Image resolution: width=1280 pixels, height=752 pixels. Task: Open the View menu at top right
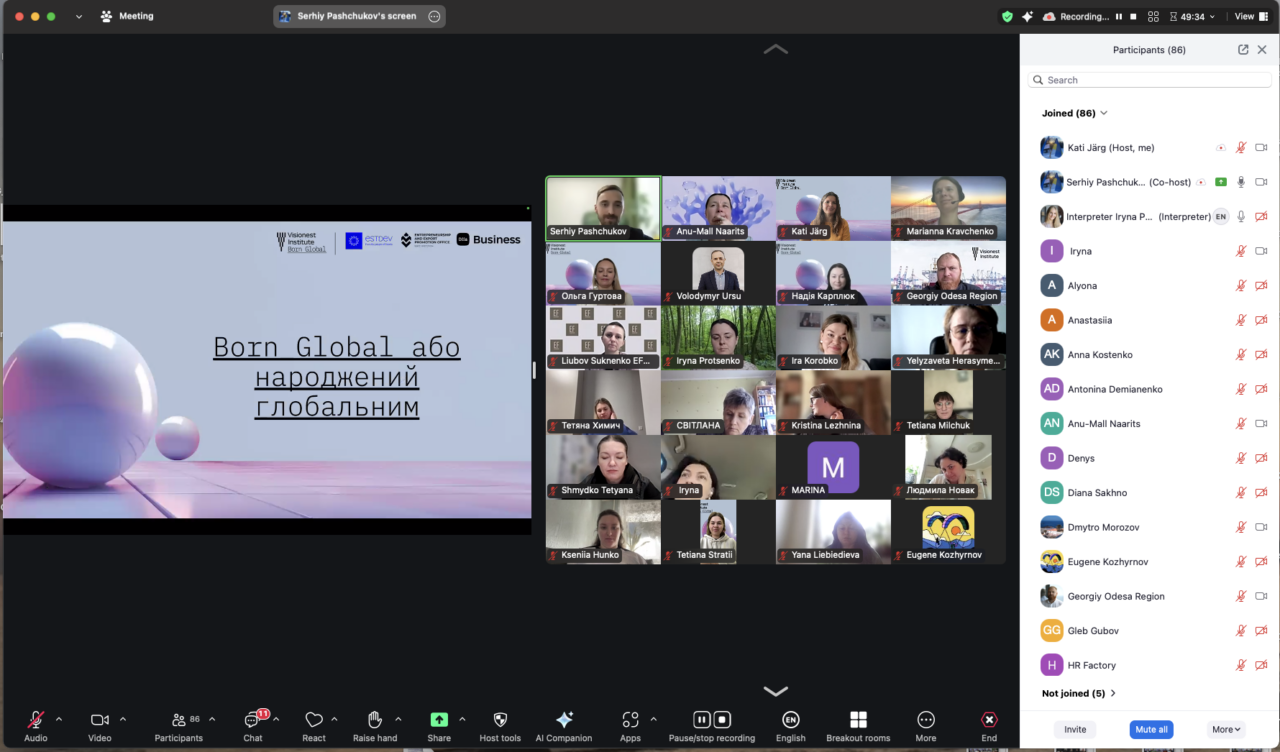pos(1244,16)
